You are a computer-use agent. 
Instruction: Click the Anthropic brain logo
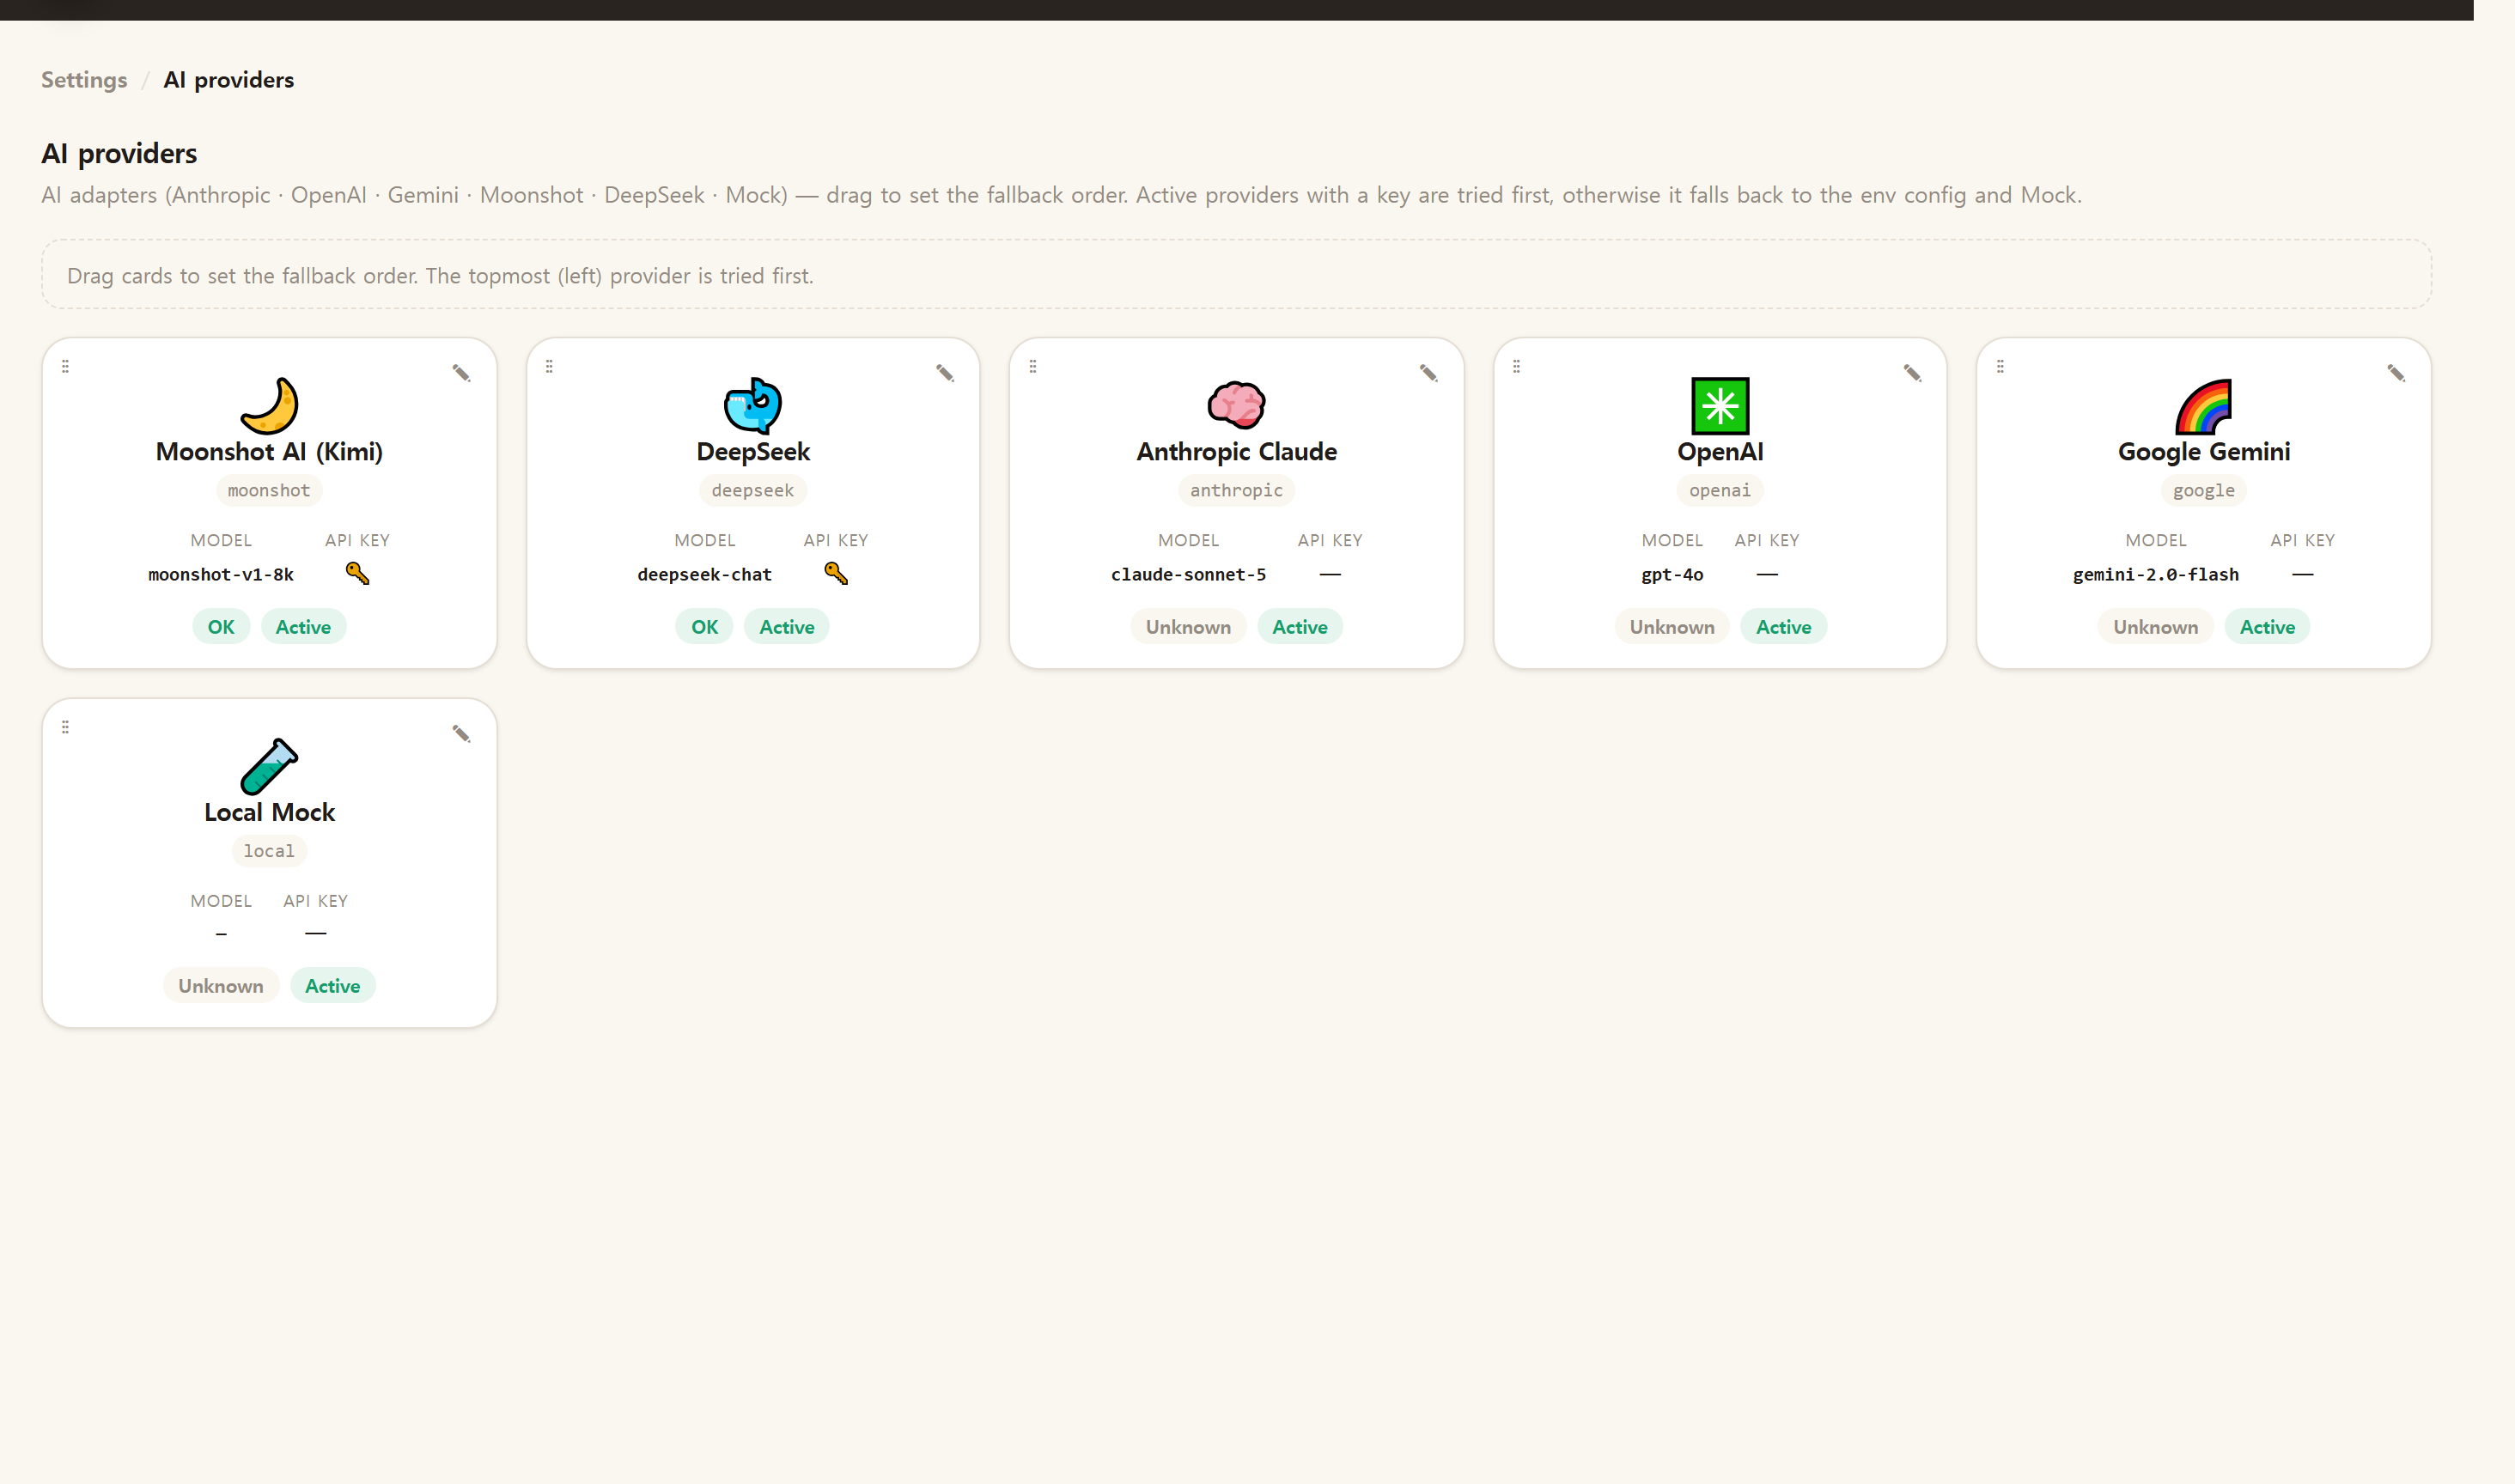(1236, 405)
